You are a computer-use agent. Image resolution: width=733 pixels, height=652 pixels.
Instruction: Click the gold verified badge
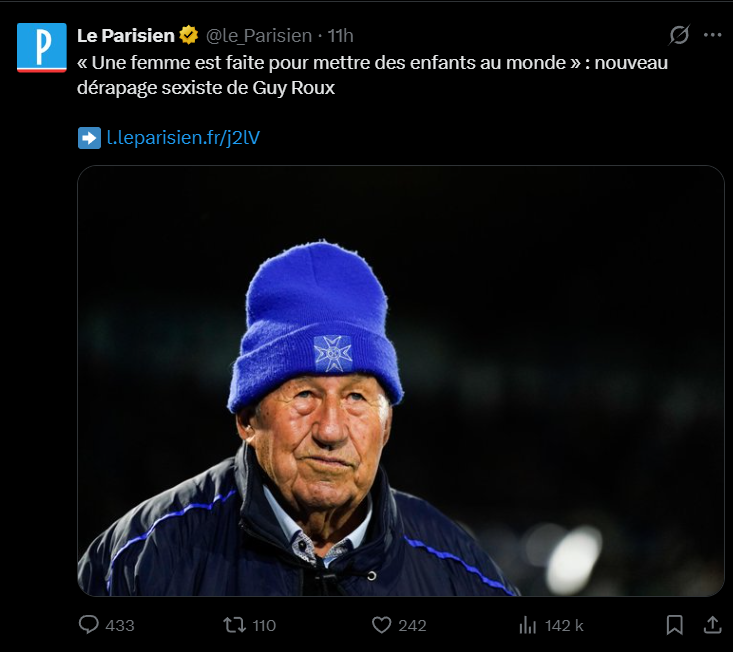tap(189, 36)
